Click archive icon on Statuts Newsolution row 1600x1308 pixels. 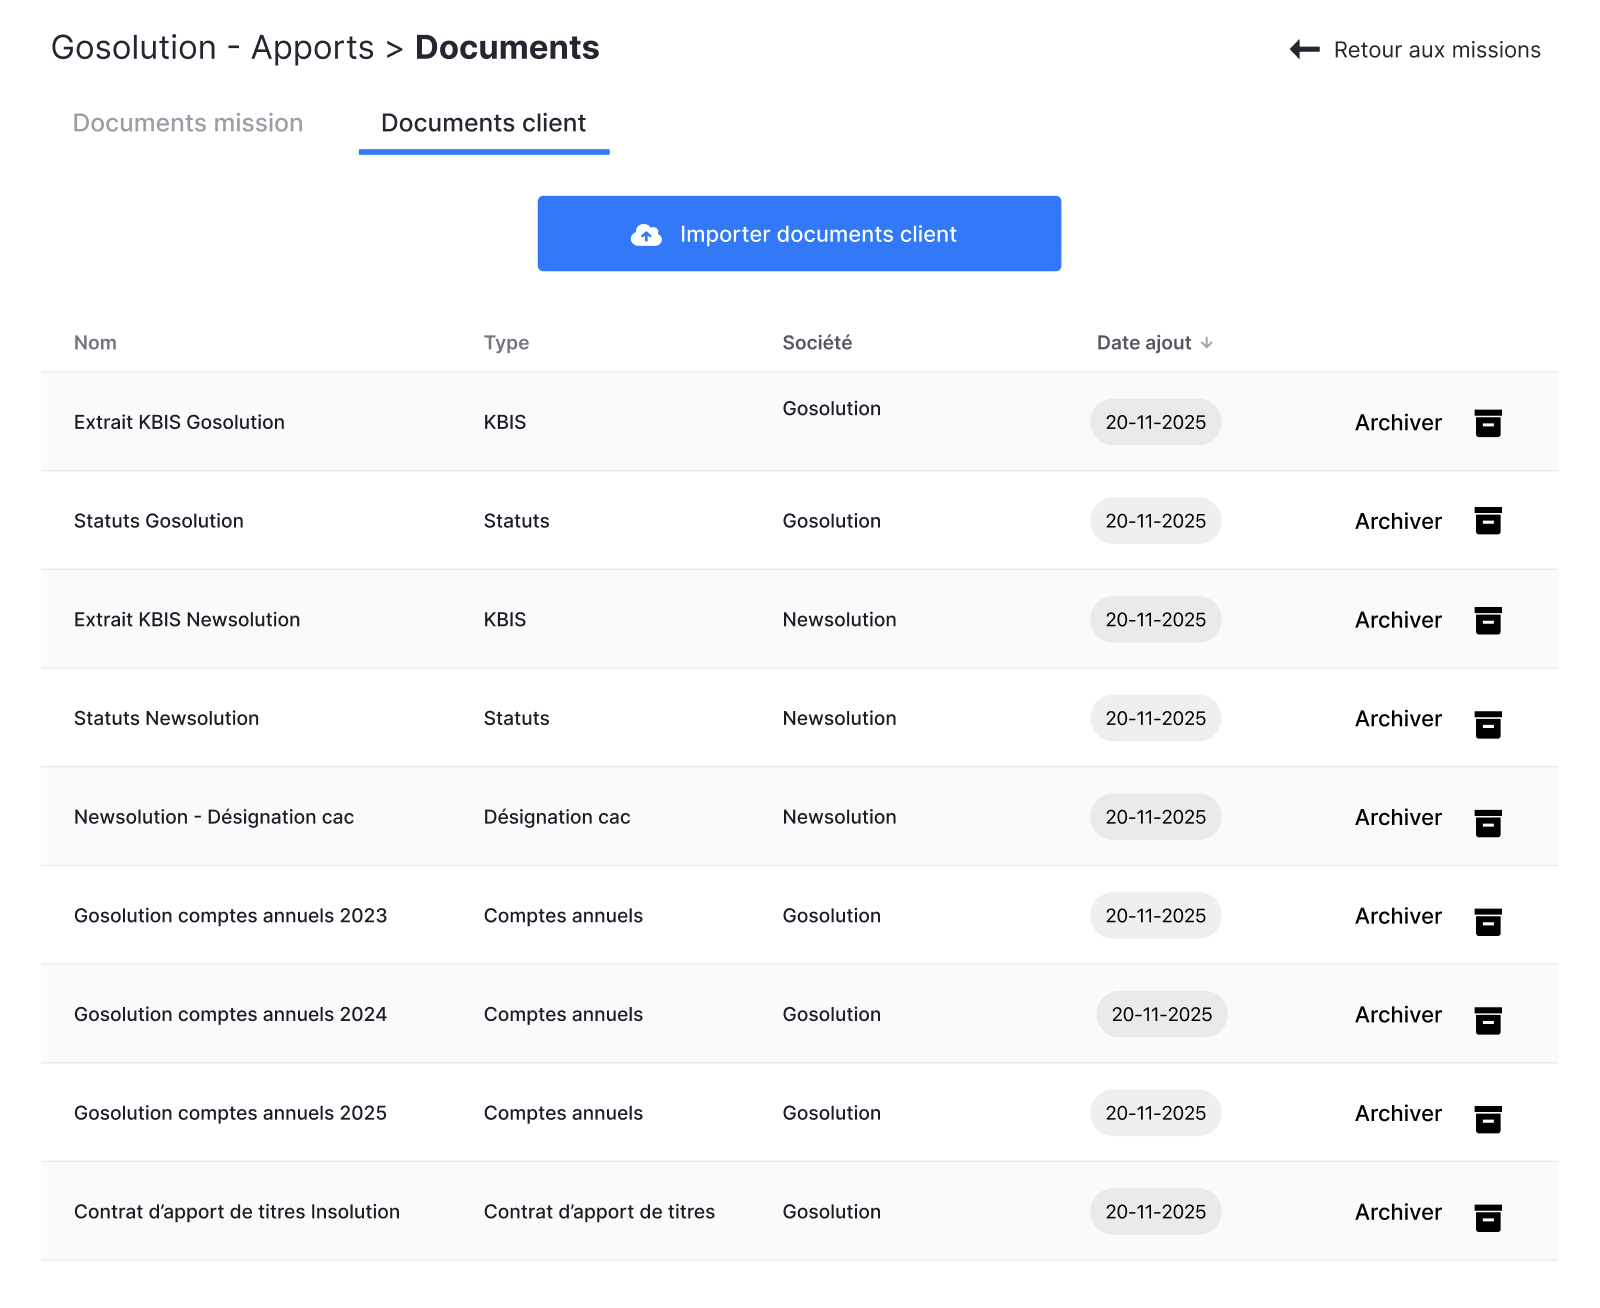pos(1488,724)
